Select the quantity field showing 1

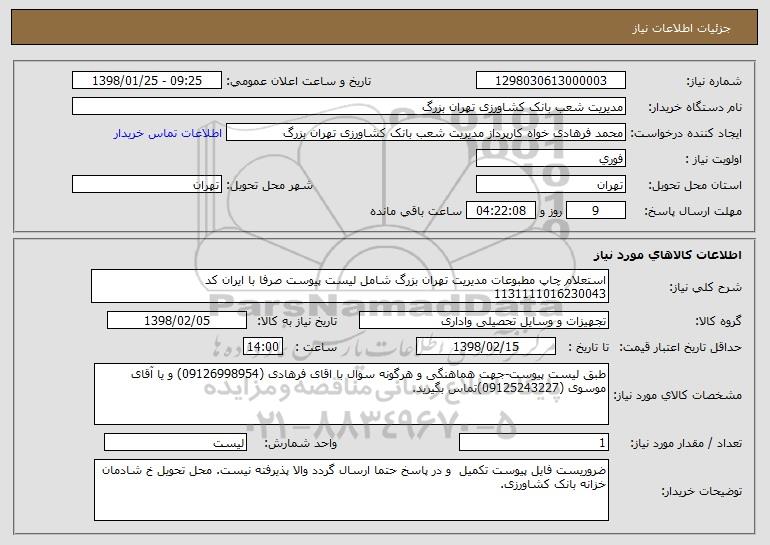[x=534, y=442]
